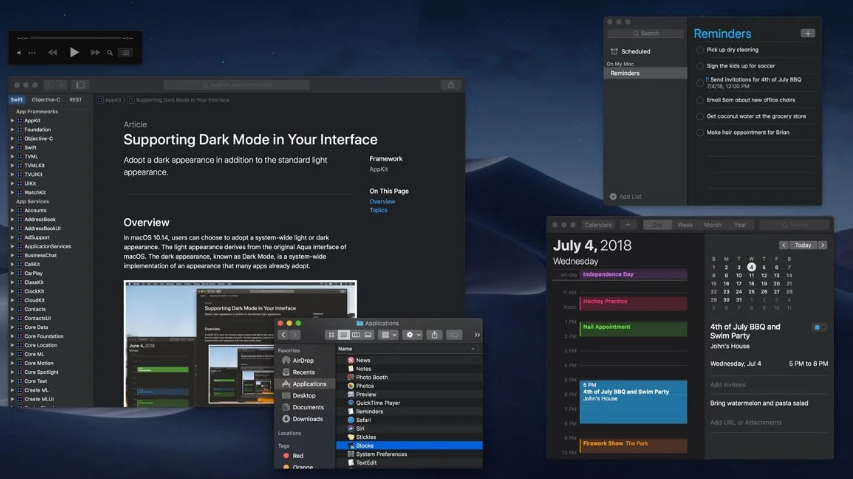Adjust the mini player playback progress bar
This screenshot has height=479, width=853.
click(x=75, y=38)
